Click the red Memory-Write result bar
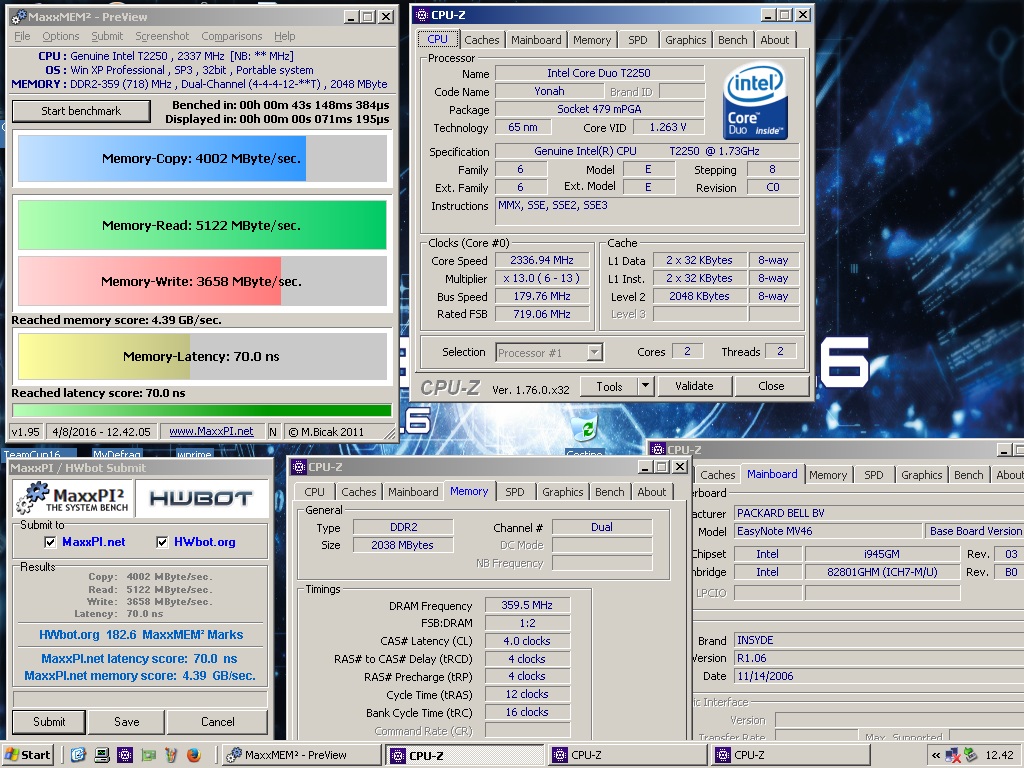Image resolution: width=1024 pixels, height=768 pixels. point(150,281)
